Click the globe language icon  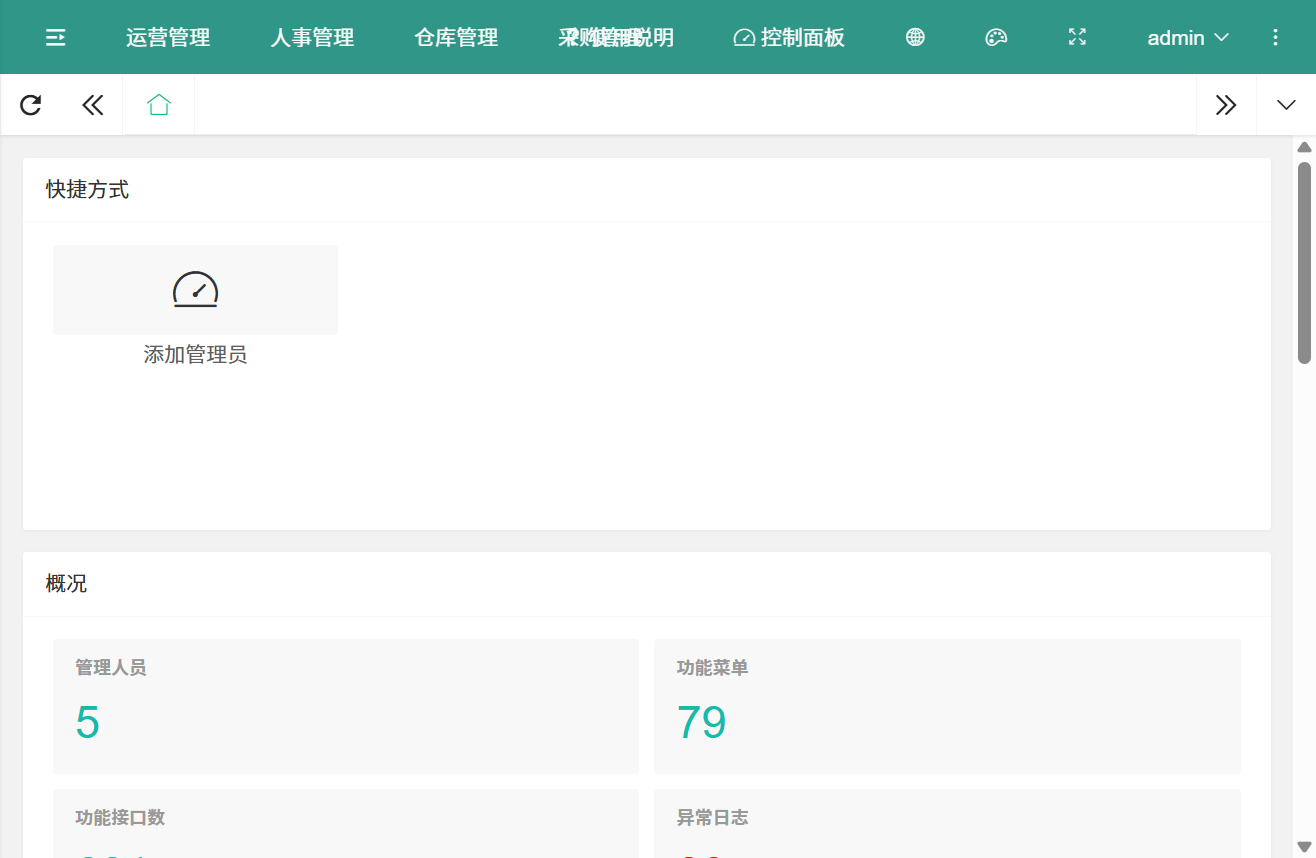915,38
